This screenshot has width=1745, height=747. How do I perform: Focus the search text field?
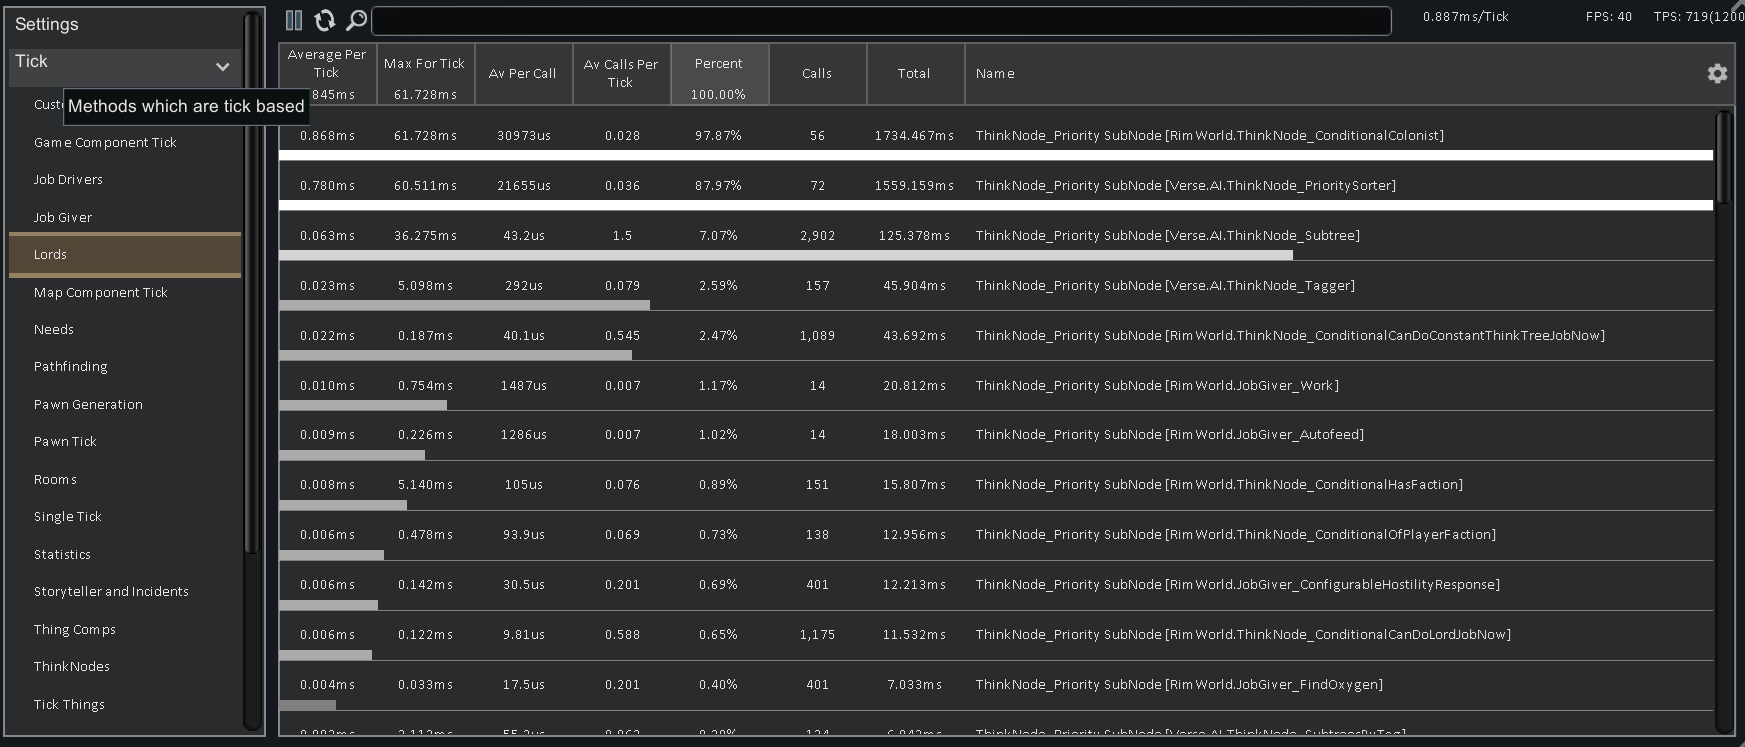[x=881, y=21]
